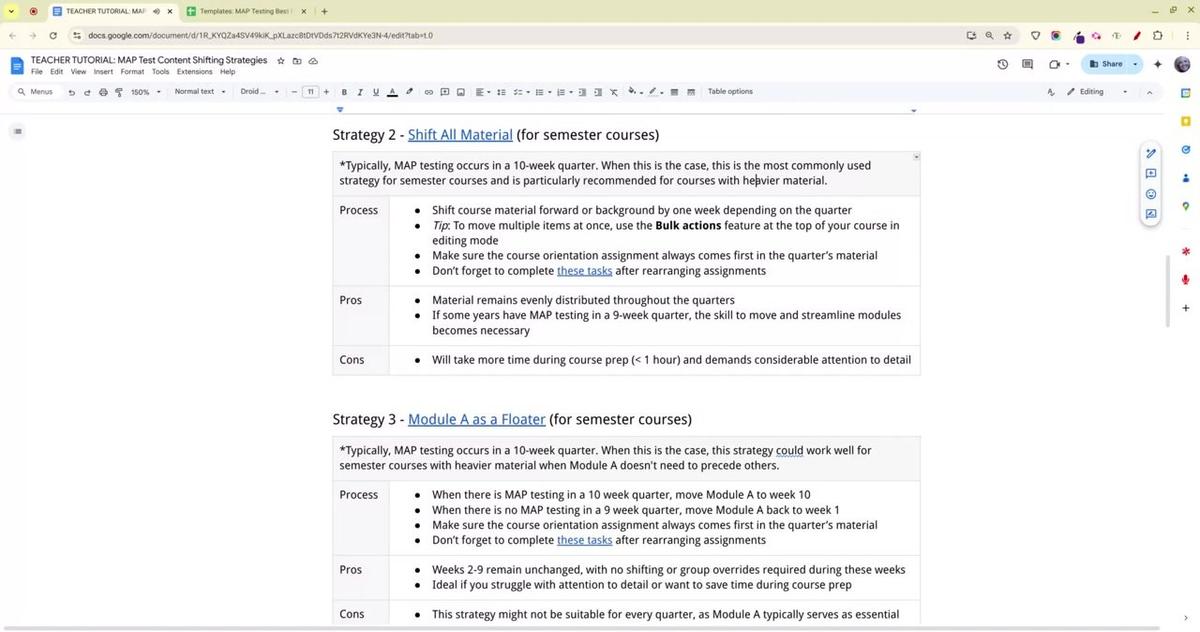Open the border width tool
The height and width of the screenshot is (632, 1200).
point(675,92)
